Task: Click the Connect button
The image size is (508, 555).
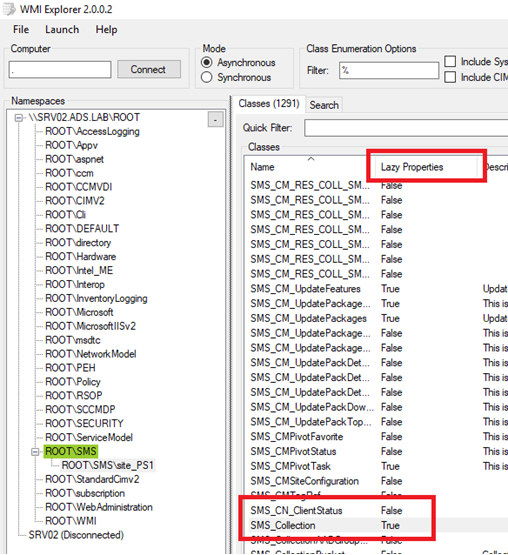Action: pos(148,69)
